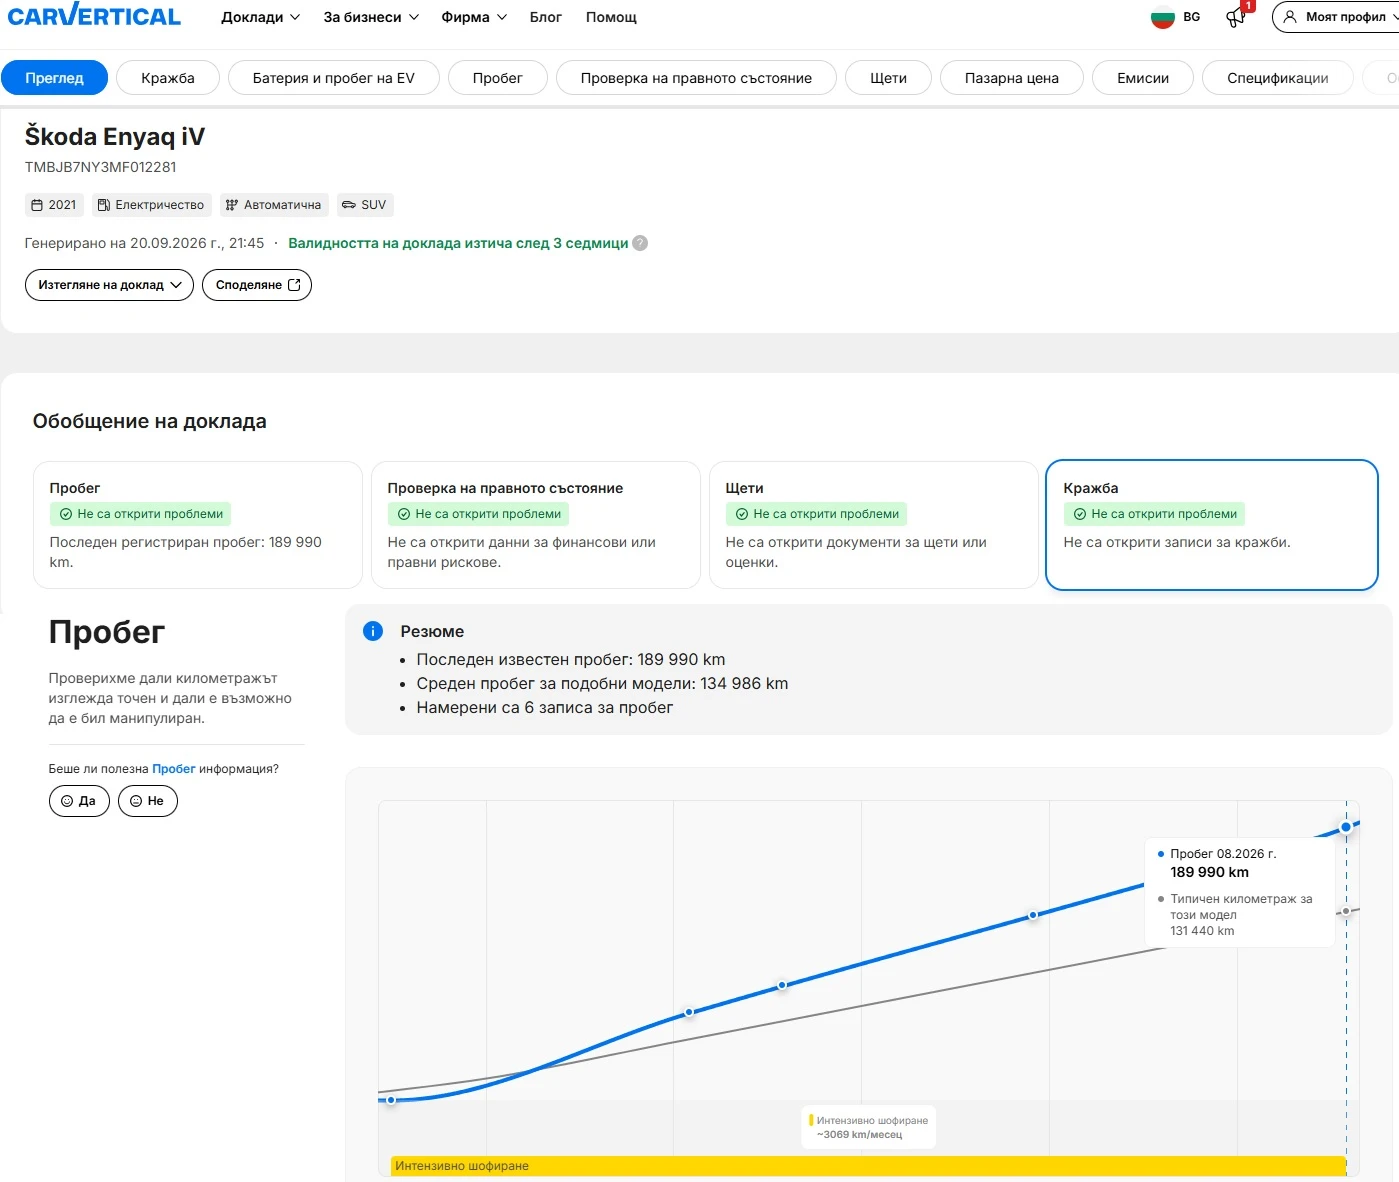Viewport: 1399px width, 1182px height.
Task: Select the Емисии tab
Action: 1143,78
